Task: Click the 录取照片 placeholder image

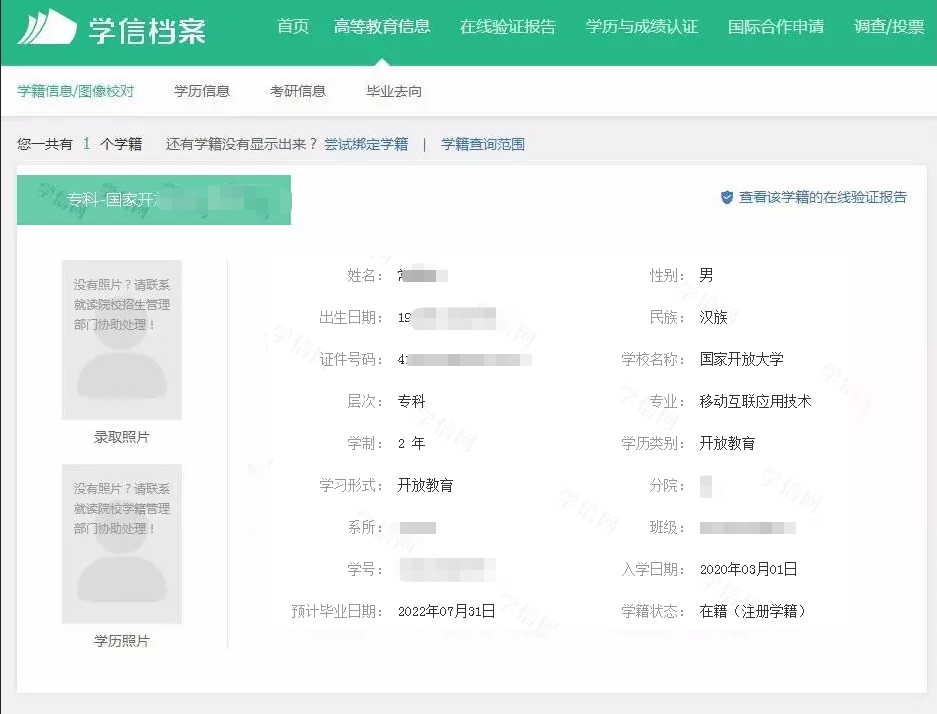Action: [x=121, y=340]
